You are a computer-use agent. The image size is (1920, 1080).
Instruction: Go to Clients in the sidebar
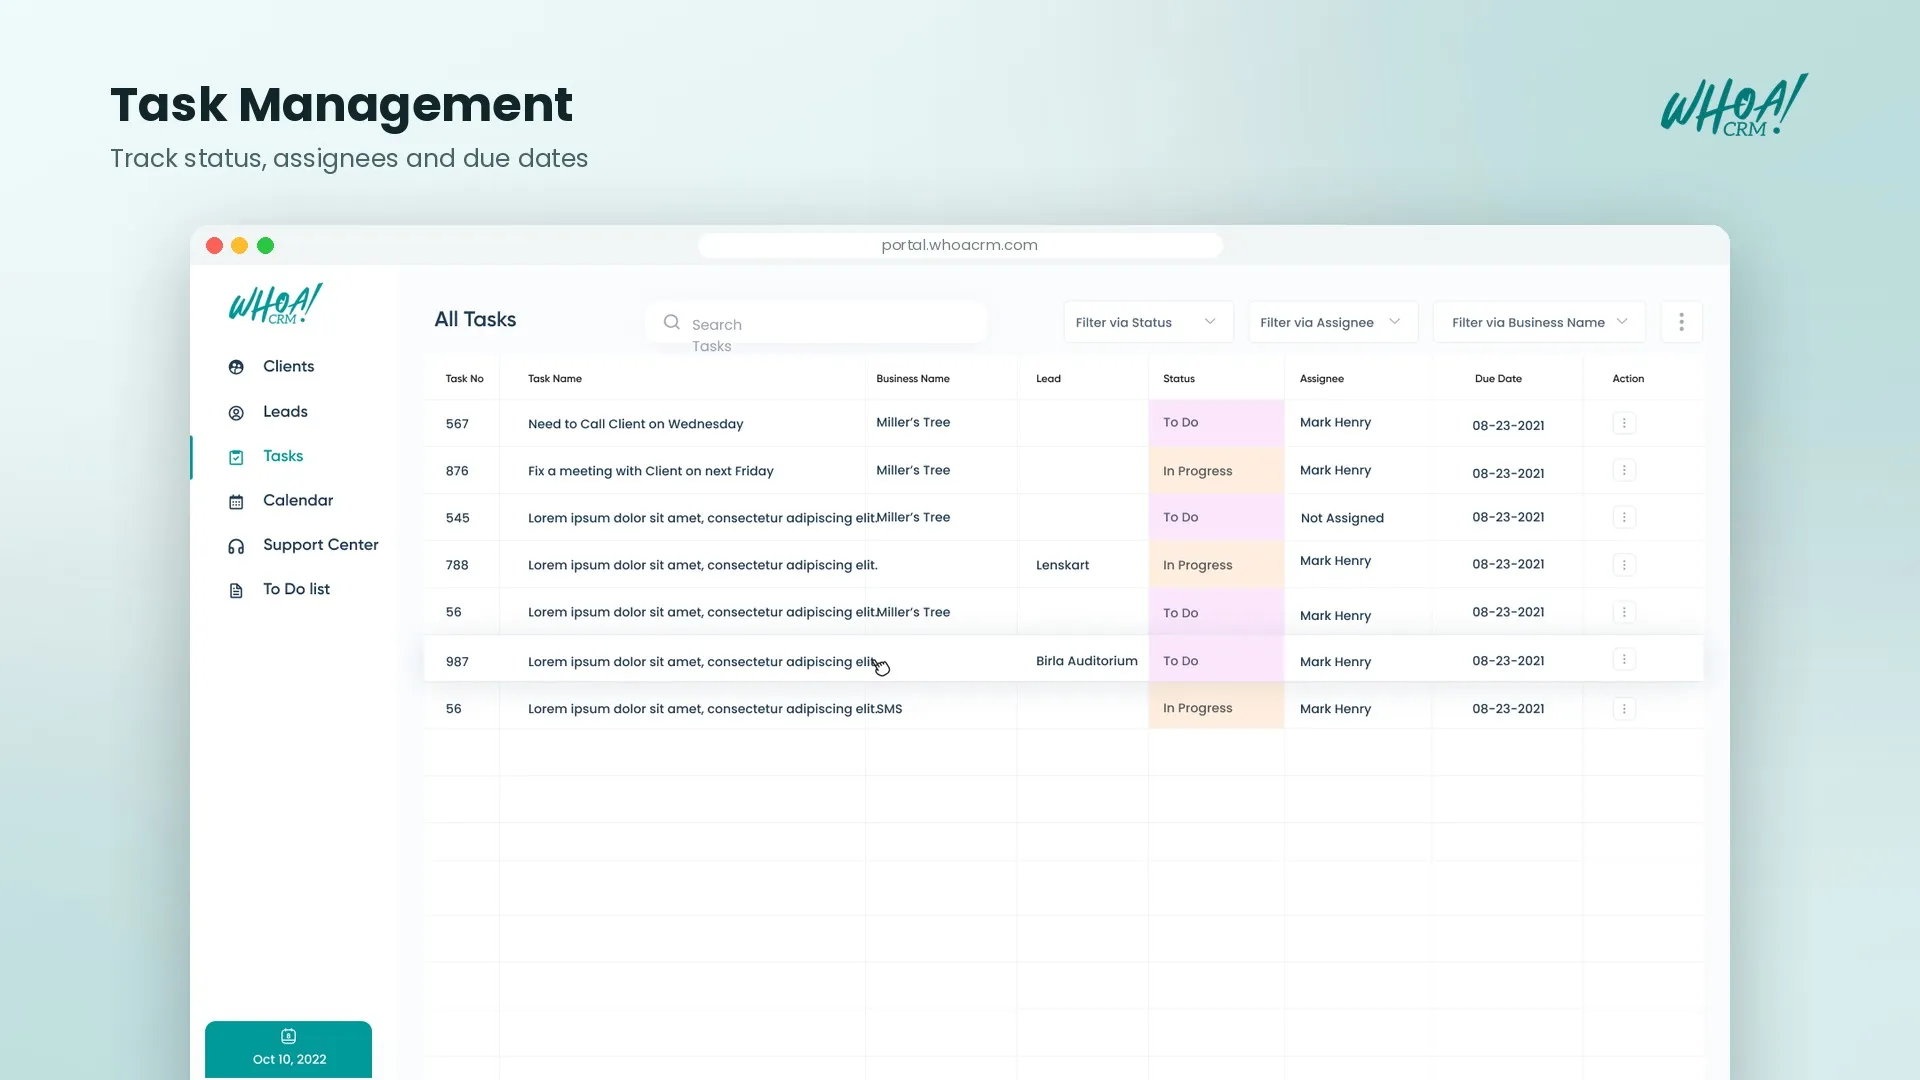288,366
